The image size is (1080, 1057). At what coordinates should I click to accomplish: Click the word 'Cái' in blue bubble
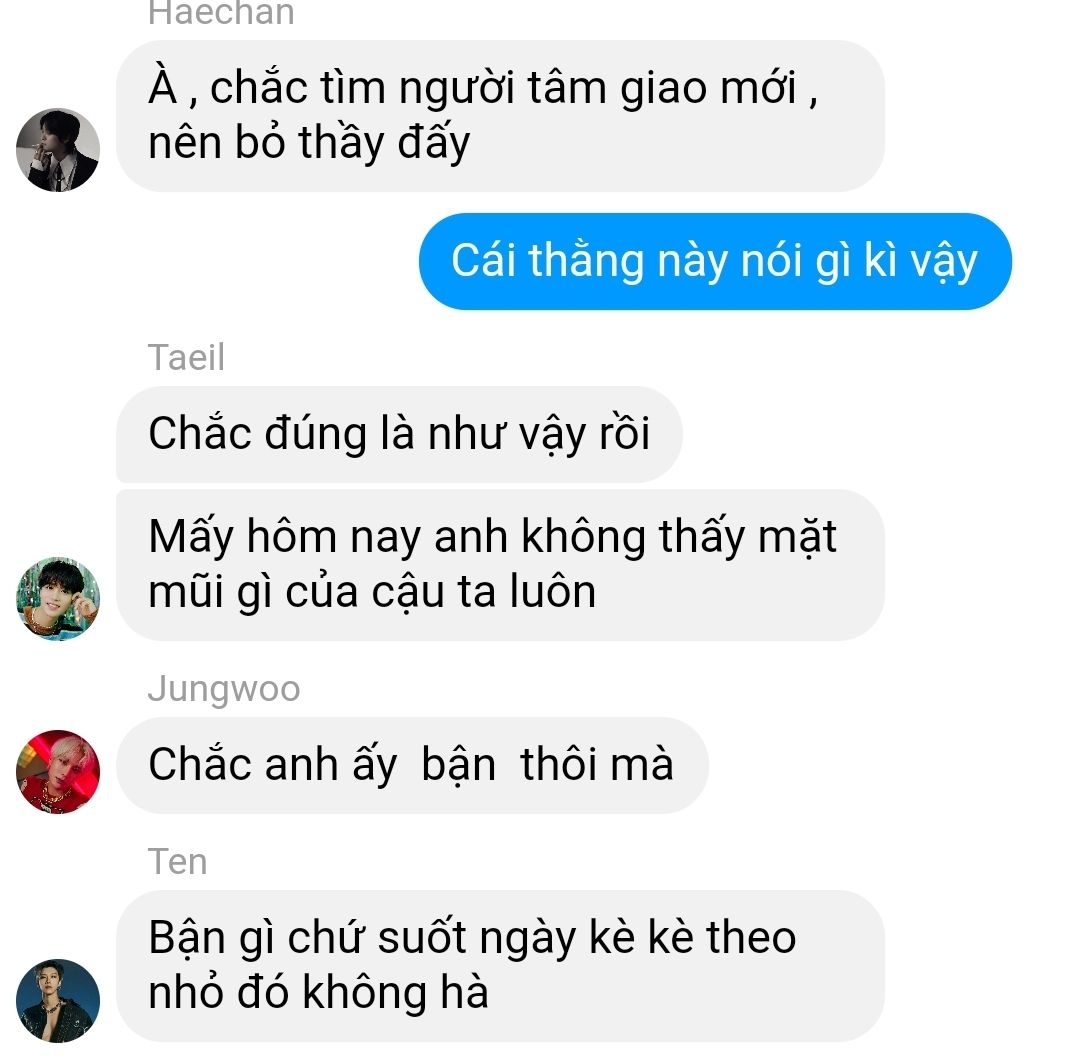tap(484, 260)
